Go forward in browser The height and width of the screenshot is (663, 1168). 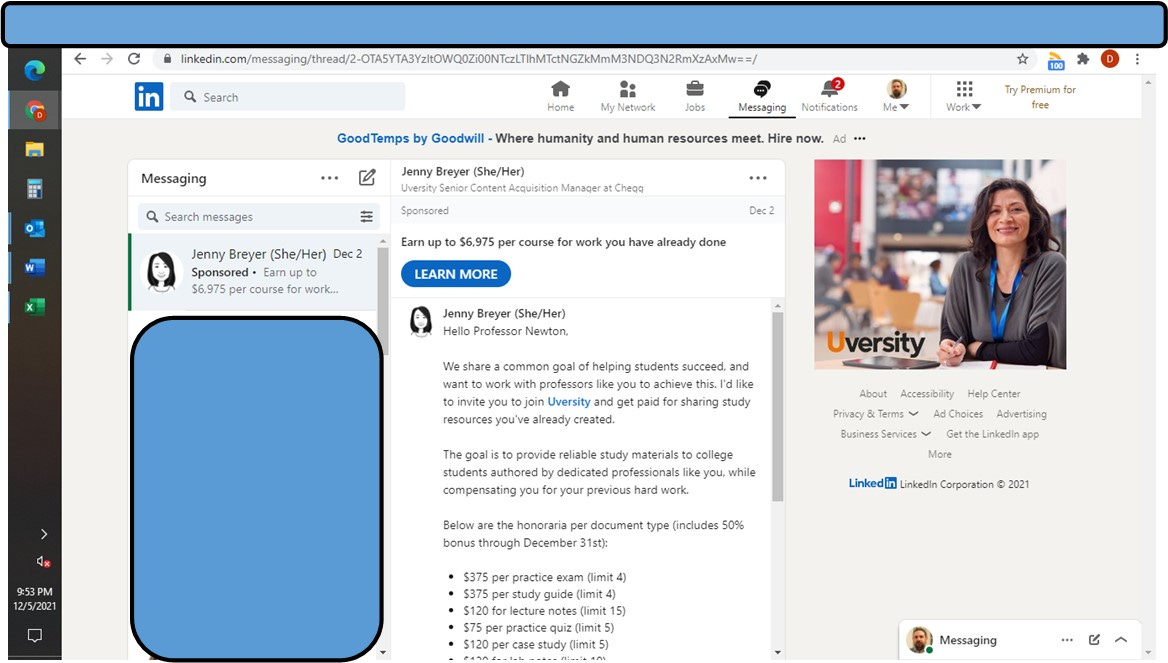click(107, 59)
